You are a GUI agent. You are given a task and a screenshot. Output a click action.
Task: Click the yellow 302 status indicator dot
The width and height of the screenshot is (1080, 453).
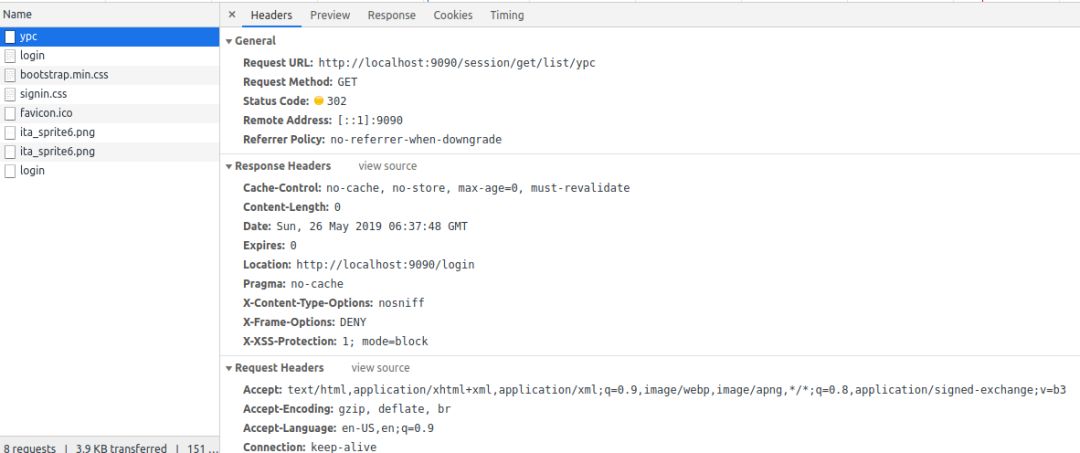pos(318,101)
